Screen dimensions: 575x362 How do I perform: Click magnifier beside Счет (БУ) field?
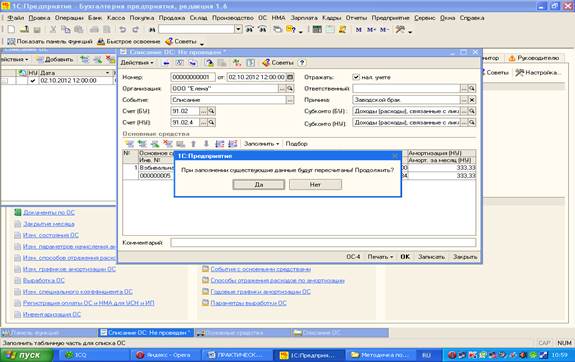pos(212,111)
